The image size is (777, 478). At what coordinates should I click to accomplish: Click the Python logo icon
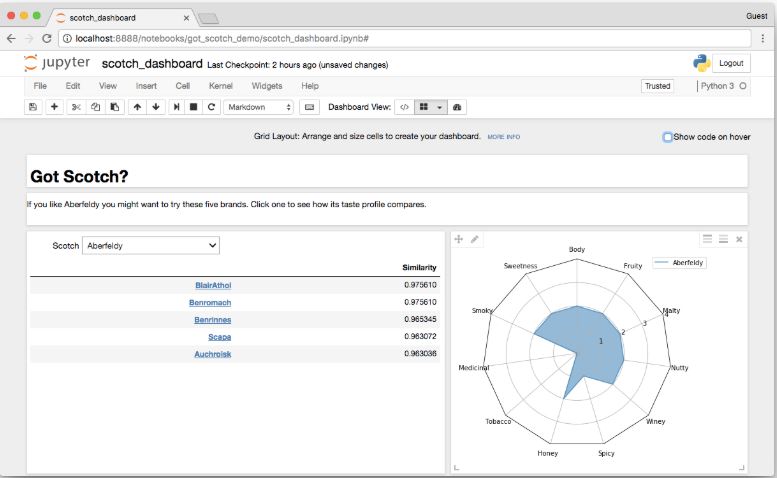click(701, 63)
